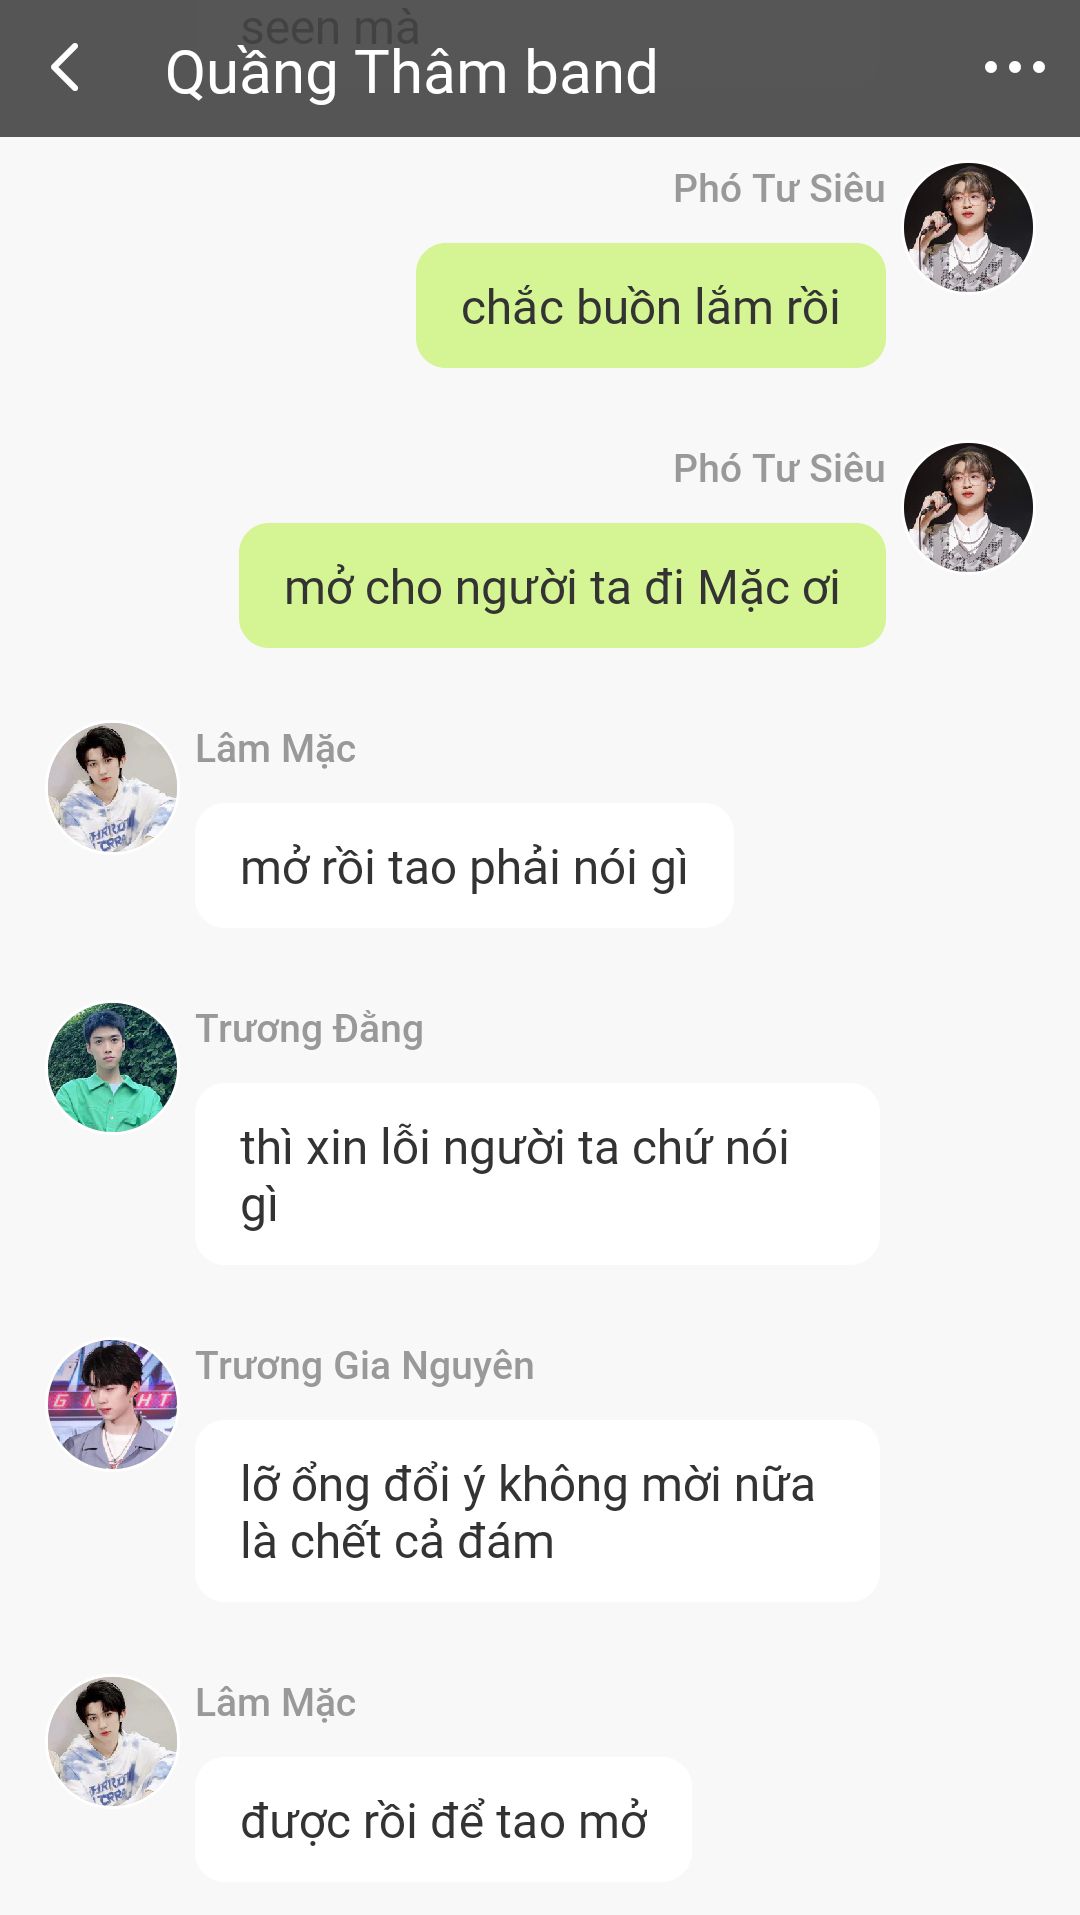Screen dimensions: 1080x1915
Task: Tap the upper Lâm Mặc sender name
Action: pos(275,749)
